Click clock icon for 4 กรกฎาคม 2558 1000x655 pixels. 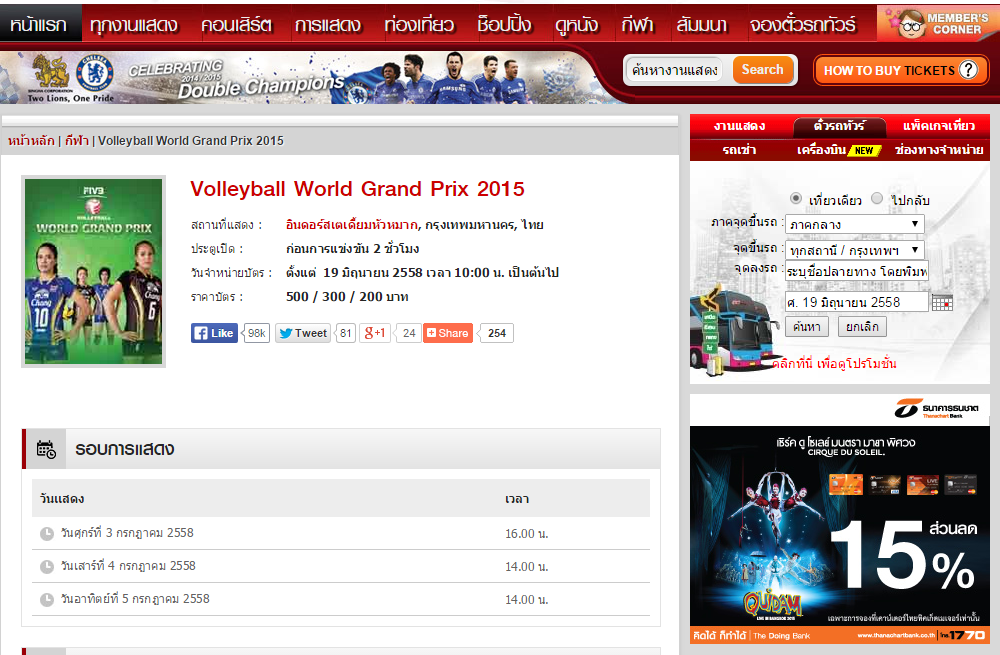coord(47,566)
